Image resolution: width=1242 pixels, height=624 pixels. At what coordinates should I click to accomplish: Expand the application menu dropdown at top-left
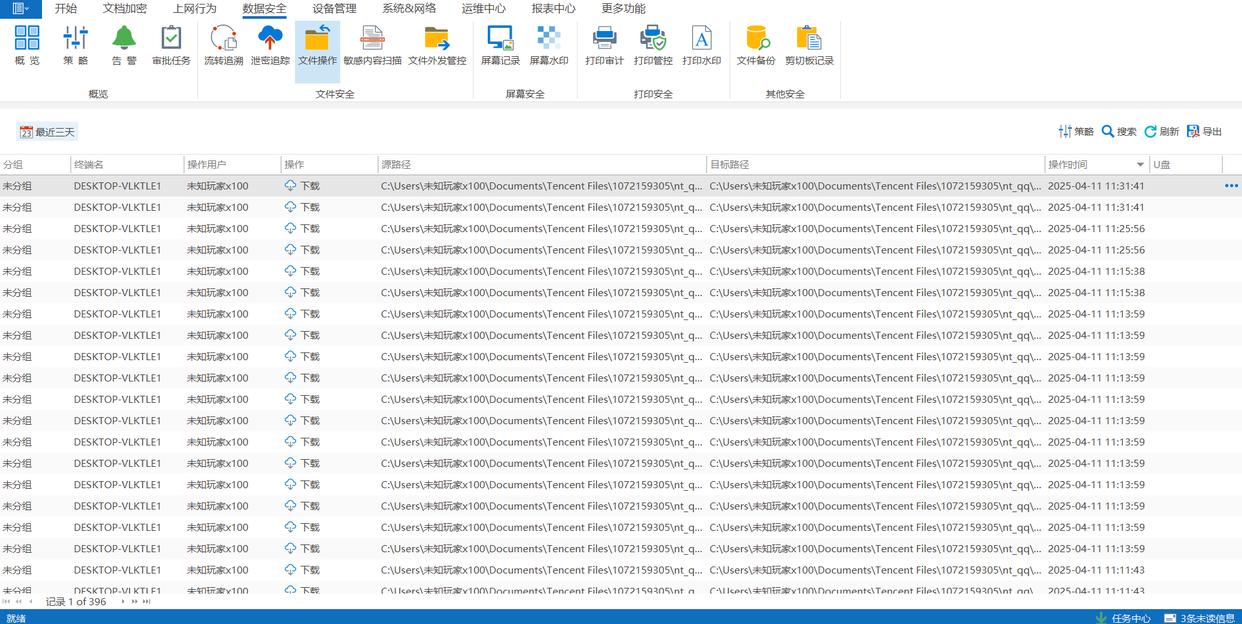pyautogui.click(x=20, y=9)
